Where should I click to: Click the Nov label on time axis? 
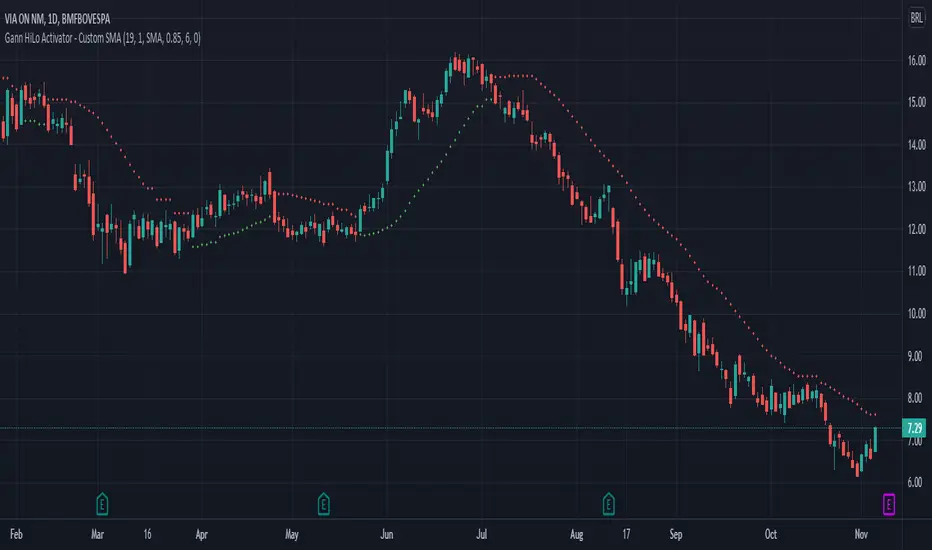861,534
